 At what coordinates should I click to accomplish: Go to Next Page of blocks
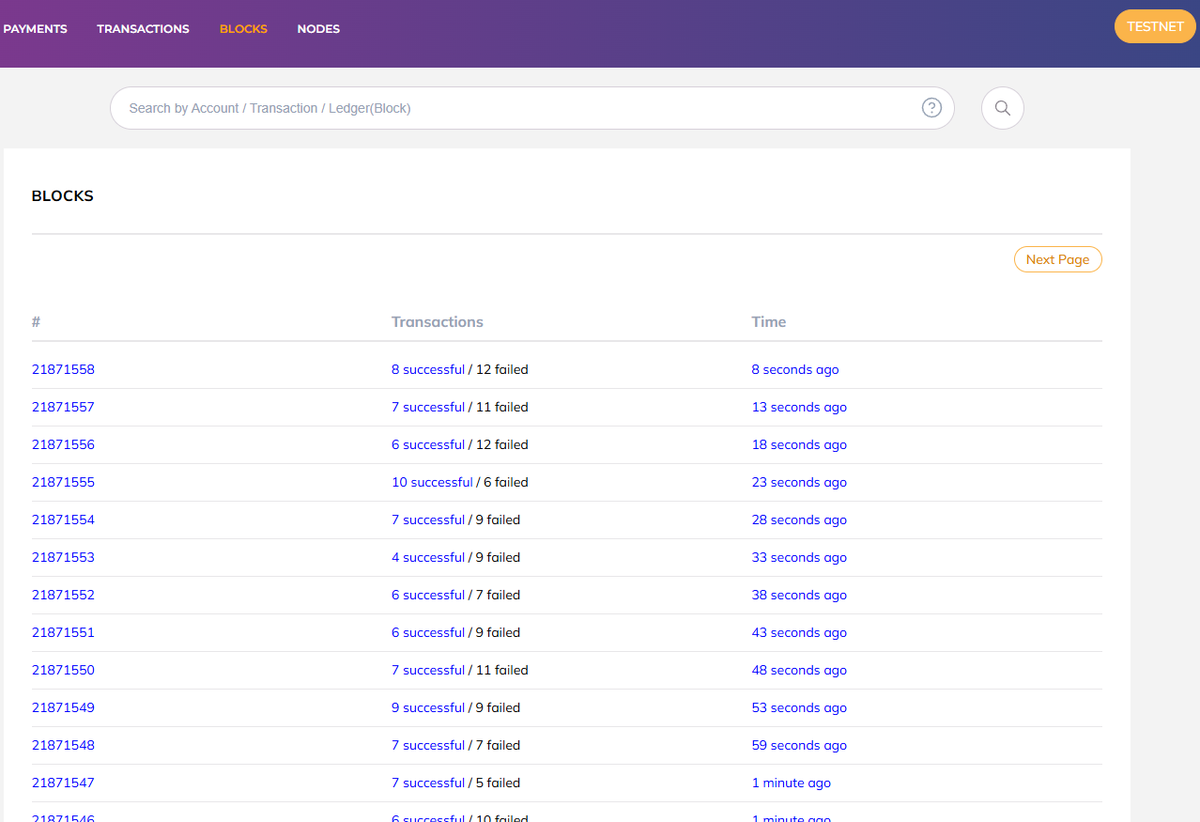click(x=1057, y=260)
